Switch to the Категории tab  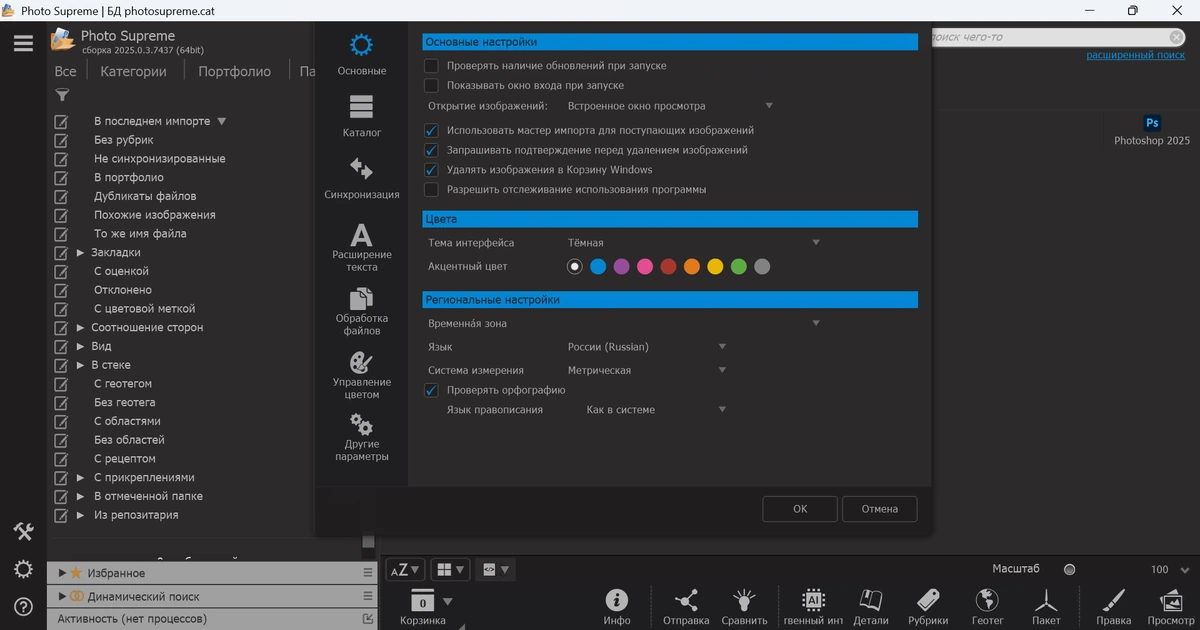133,71
